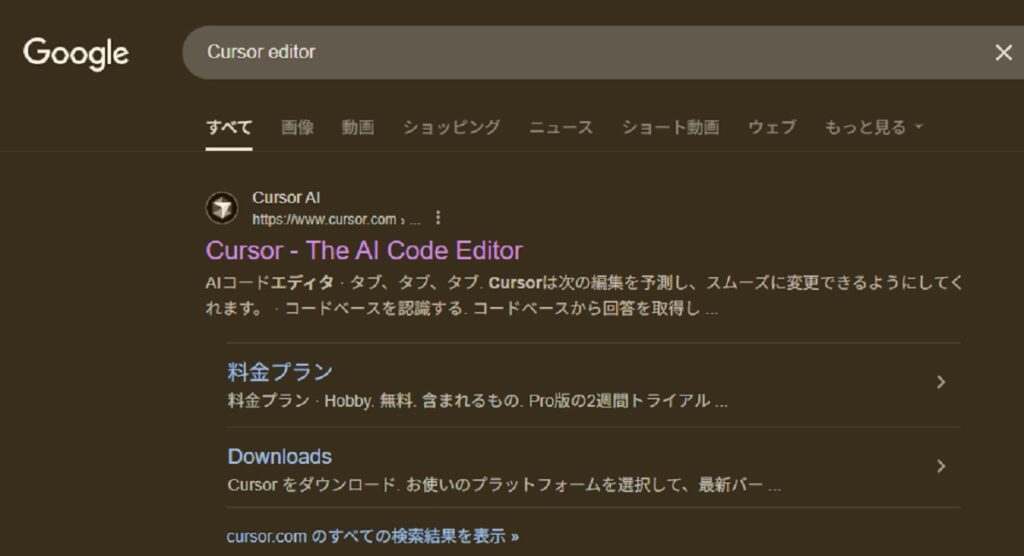The image size is (1024, 556).
Task: Open the ショッピング tab
Action: [451, 127]
